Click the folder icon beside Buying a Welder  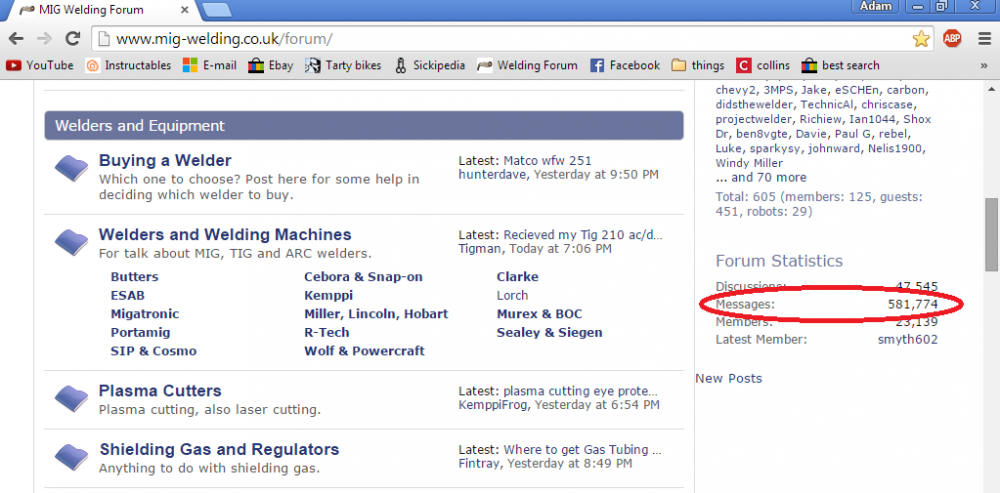coord(71,168)
